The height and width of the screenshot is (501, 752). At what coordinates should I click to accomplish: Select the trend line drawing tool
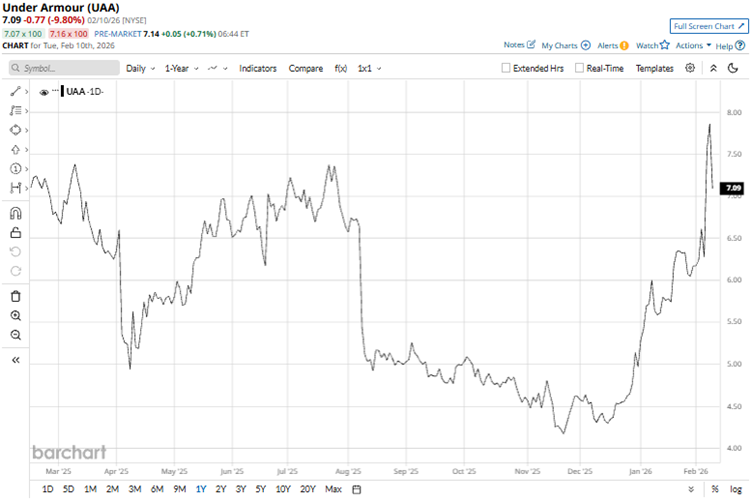pos(15,91)
